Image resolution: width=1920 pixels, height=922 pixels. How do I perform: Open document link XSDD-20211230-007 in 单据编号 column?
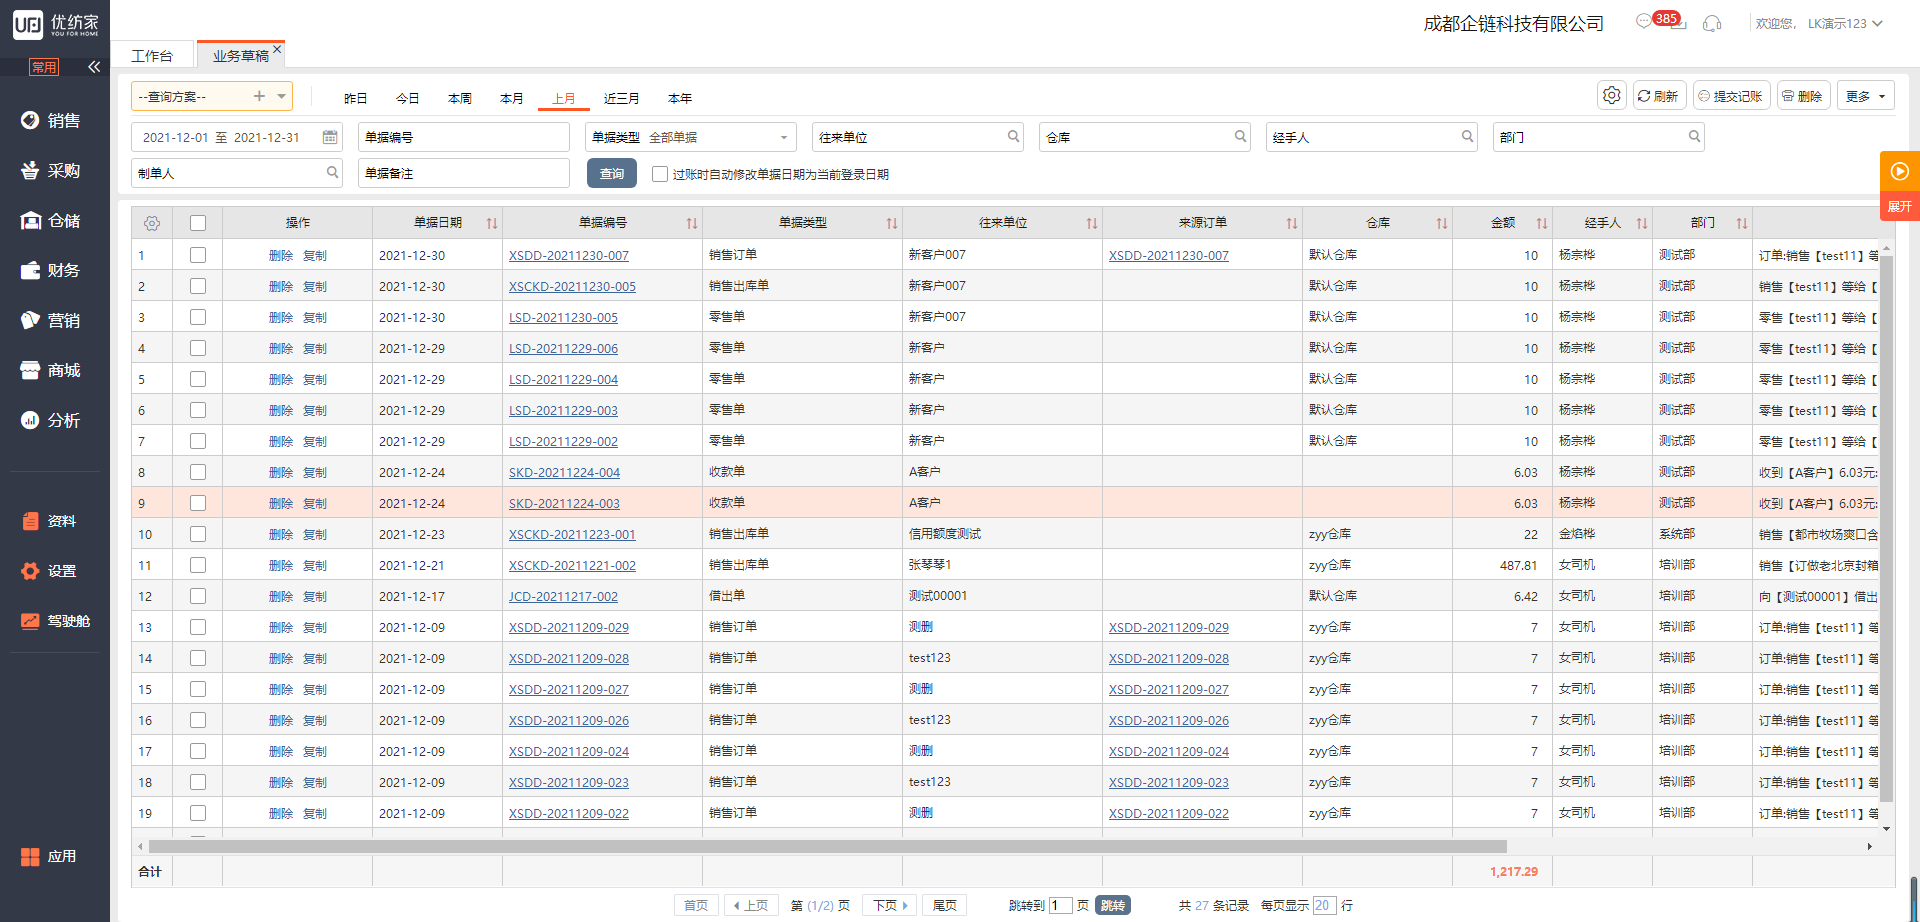pyautogui.click(x=568, y=255)
